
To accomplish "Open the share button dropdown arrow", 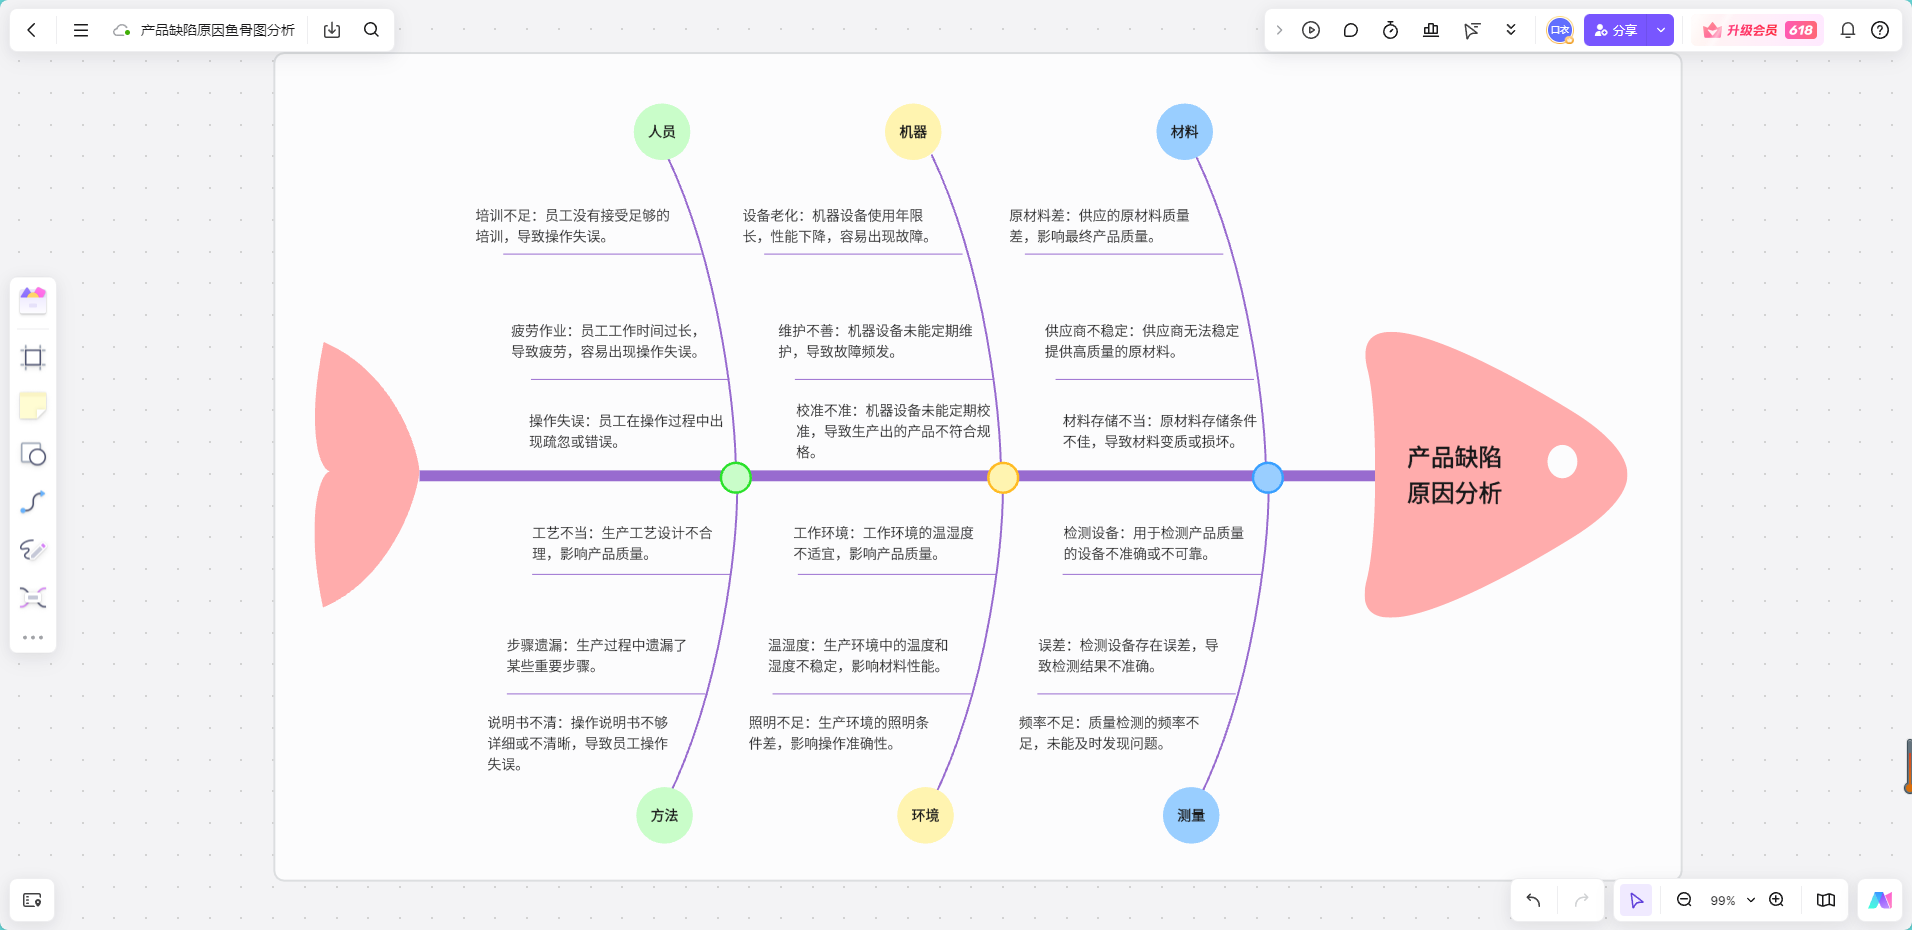I will (x=1661, y=30).
